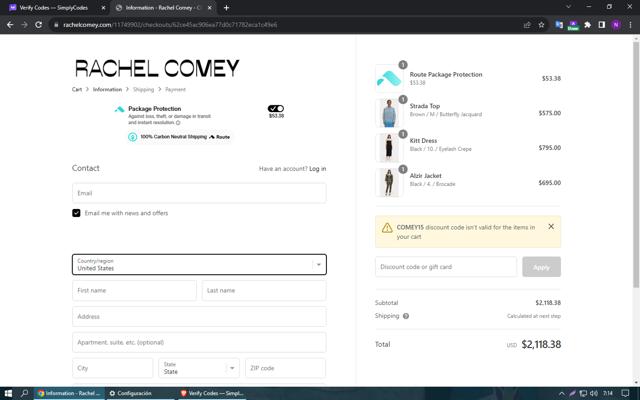The image size is (640, 400).
Task: Close the Verify Codes SimplyCodes tab
Action: click(103, 8)
